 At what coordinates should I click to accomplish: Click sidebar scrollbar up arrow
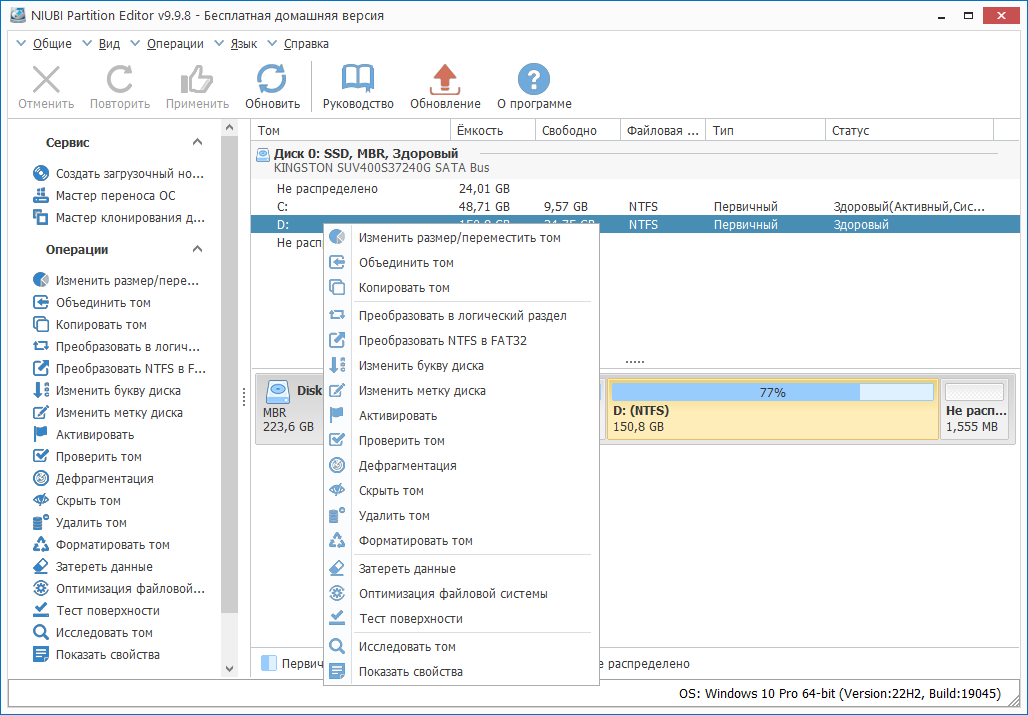coord(229,127)
